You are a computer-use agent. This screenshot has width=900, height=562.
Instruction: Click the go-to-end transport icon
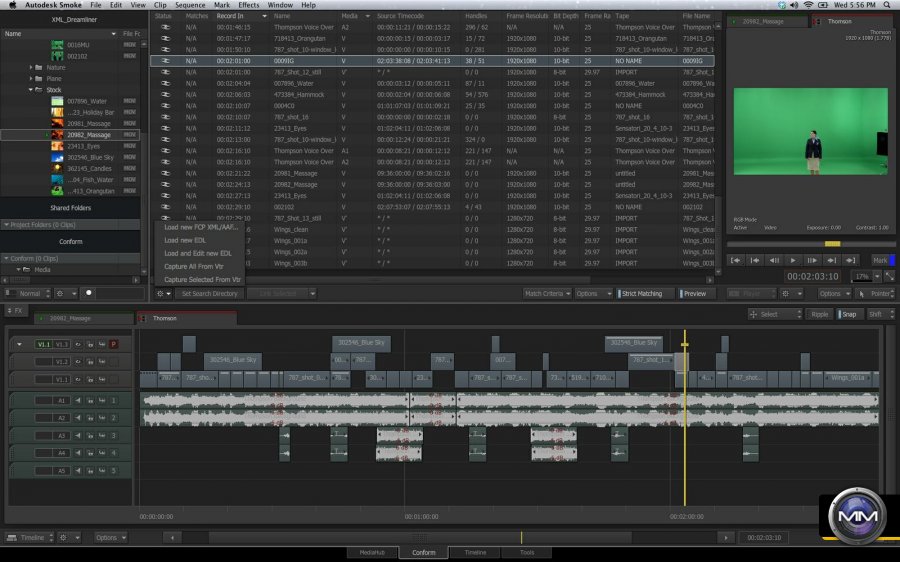[x=850, y=260]
